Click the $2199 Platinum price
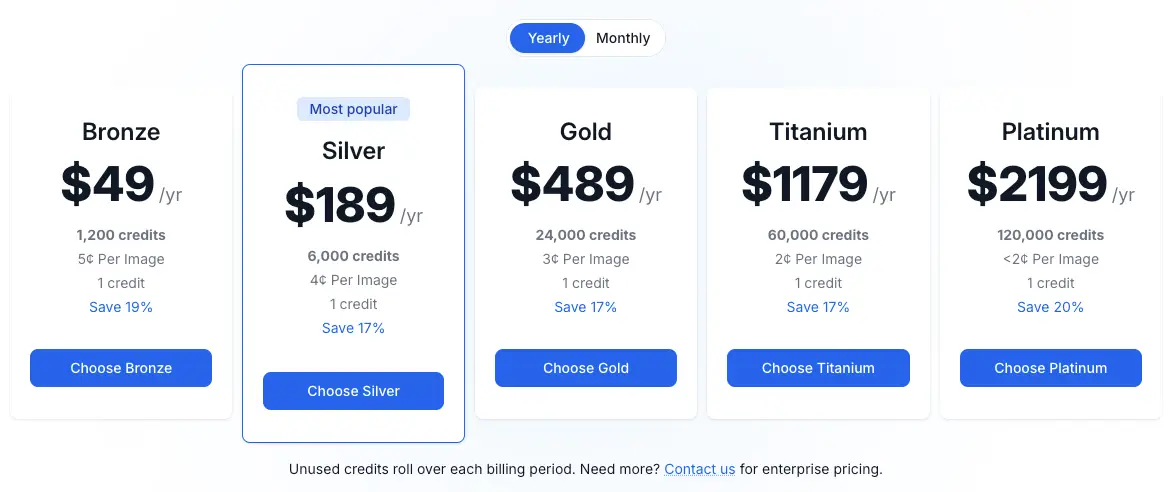Image resolution: width=1174 pixels, height=492 pixels. [1037, 184]
